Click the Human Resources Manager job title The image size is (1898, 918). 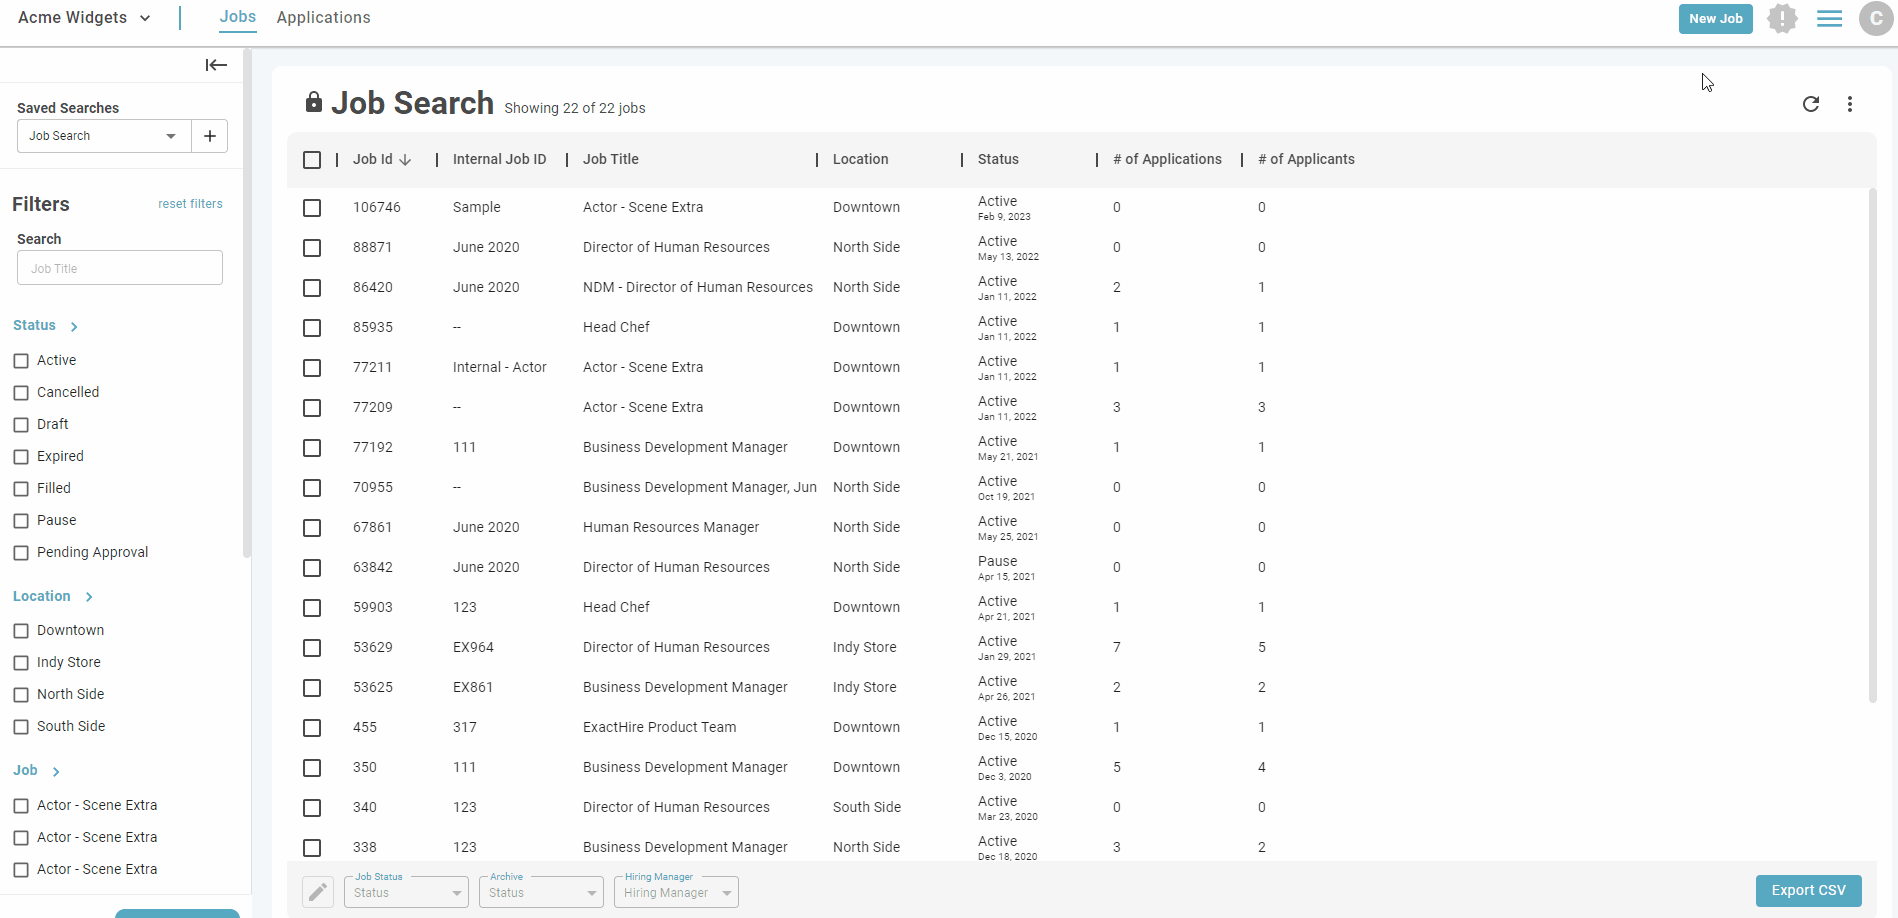tap(671, 527)
